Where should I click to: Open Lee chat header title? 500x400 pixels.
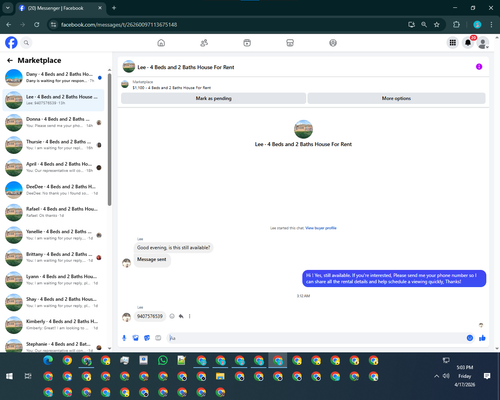coord(186,67)
